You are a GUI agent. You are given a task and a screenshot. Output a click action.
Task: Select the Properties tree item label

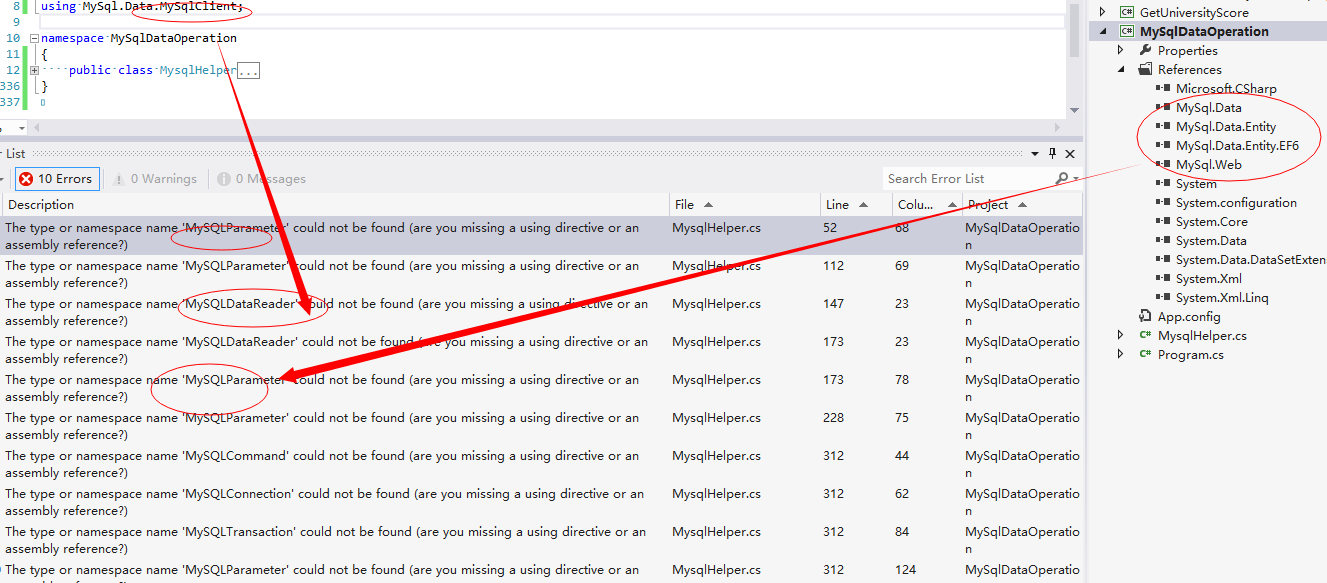point(1188,50)
